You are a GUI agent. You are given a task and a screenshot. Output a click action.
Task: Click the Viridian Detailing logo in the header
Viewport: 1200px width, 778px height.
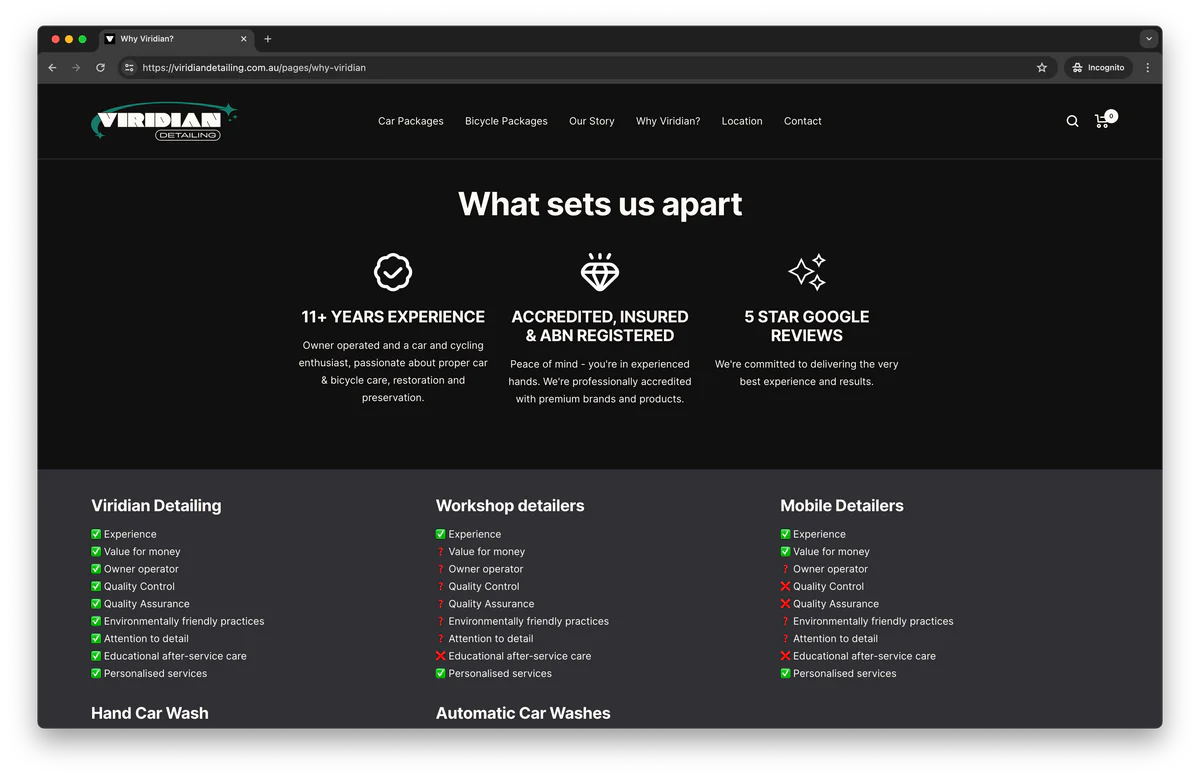coord(164,121)
